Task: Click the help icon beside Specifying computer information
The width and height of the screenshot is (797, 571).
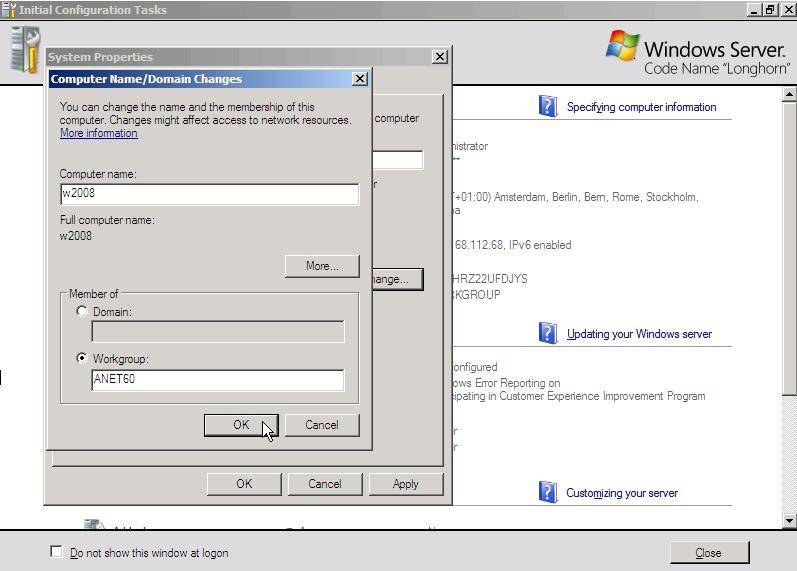Action: [x=548, y=106]
